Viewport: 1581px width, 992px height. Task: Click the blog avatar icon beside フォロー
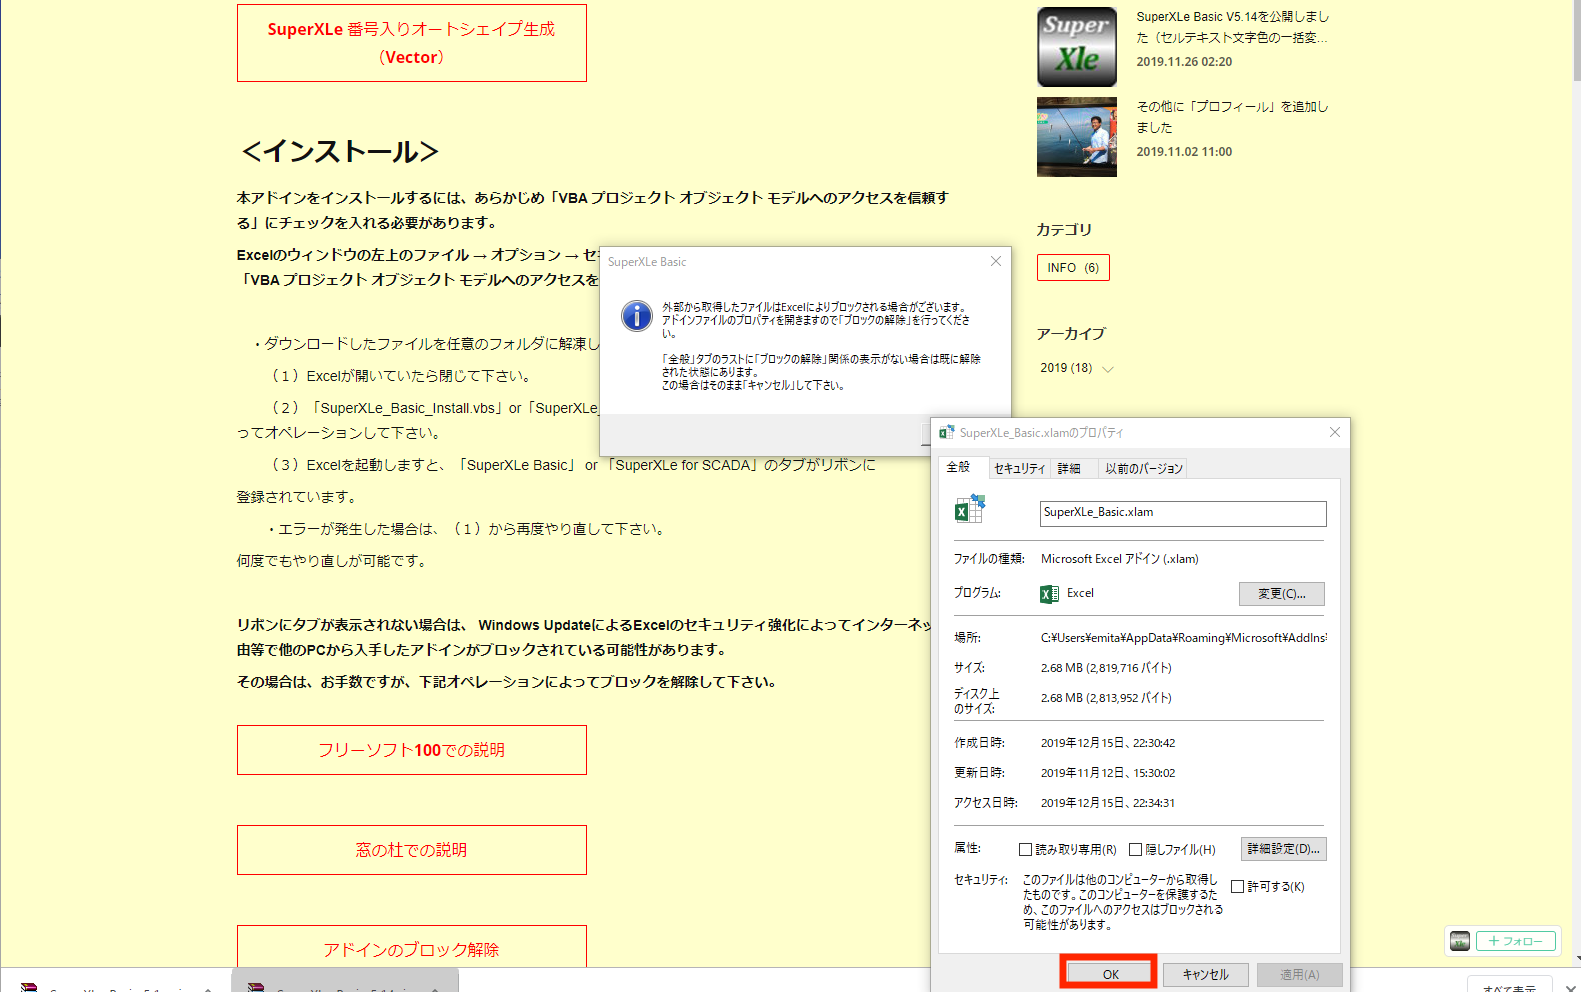point(1460,941)
